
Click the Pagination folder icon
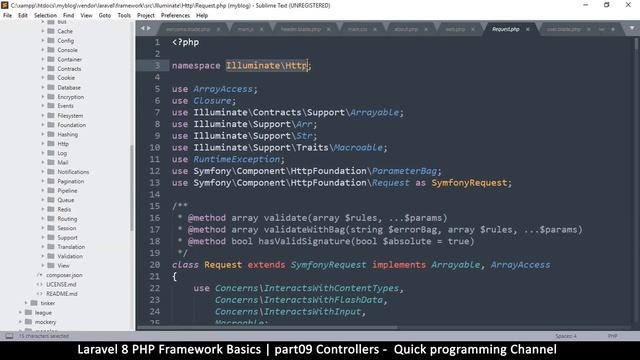click(x=51, y=181)
